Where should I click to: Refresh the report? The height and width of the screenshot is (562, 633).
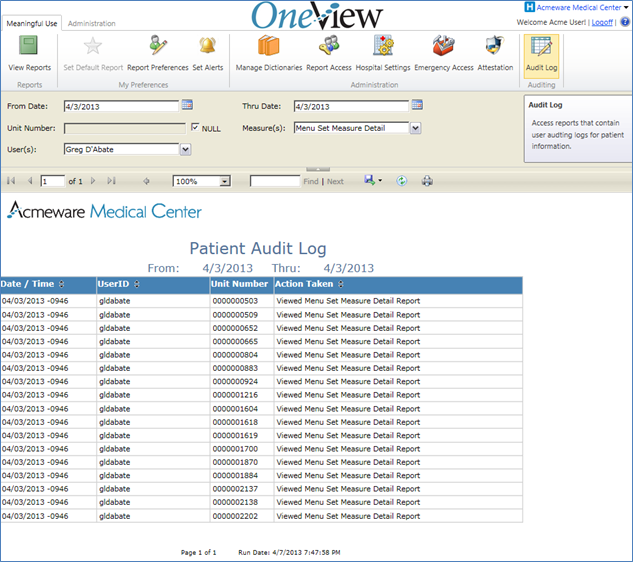(401, 181)
